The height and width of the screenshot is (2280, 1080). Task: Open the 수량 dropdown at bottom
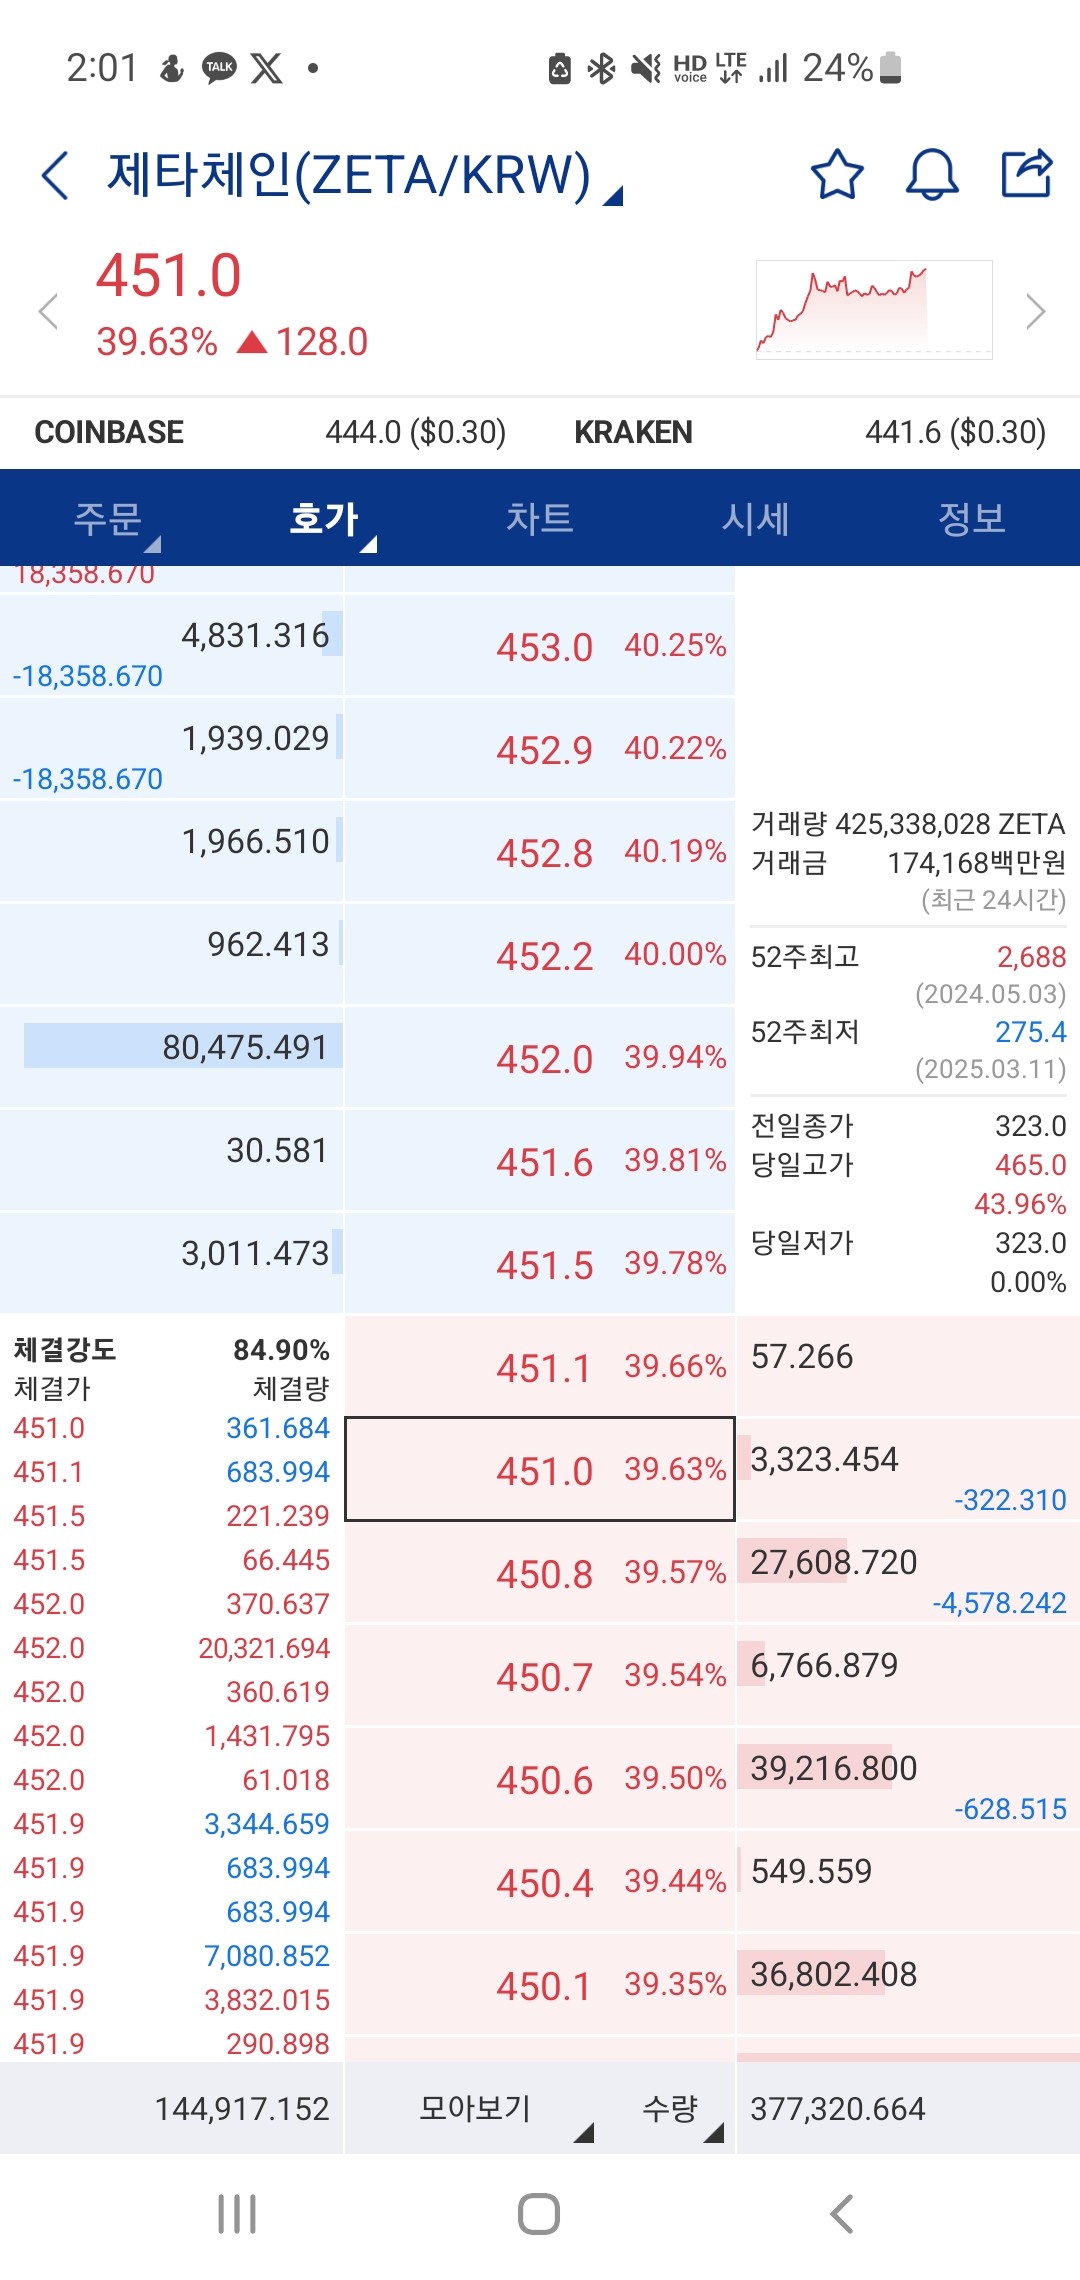[680, 2109]
